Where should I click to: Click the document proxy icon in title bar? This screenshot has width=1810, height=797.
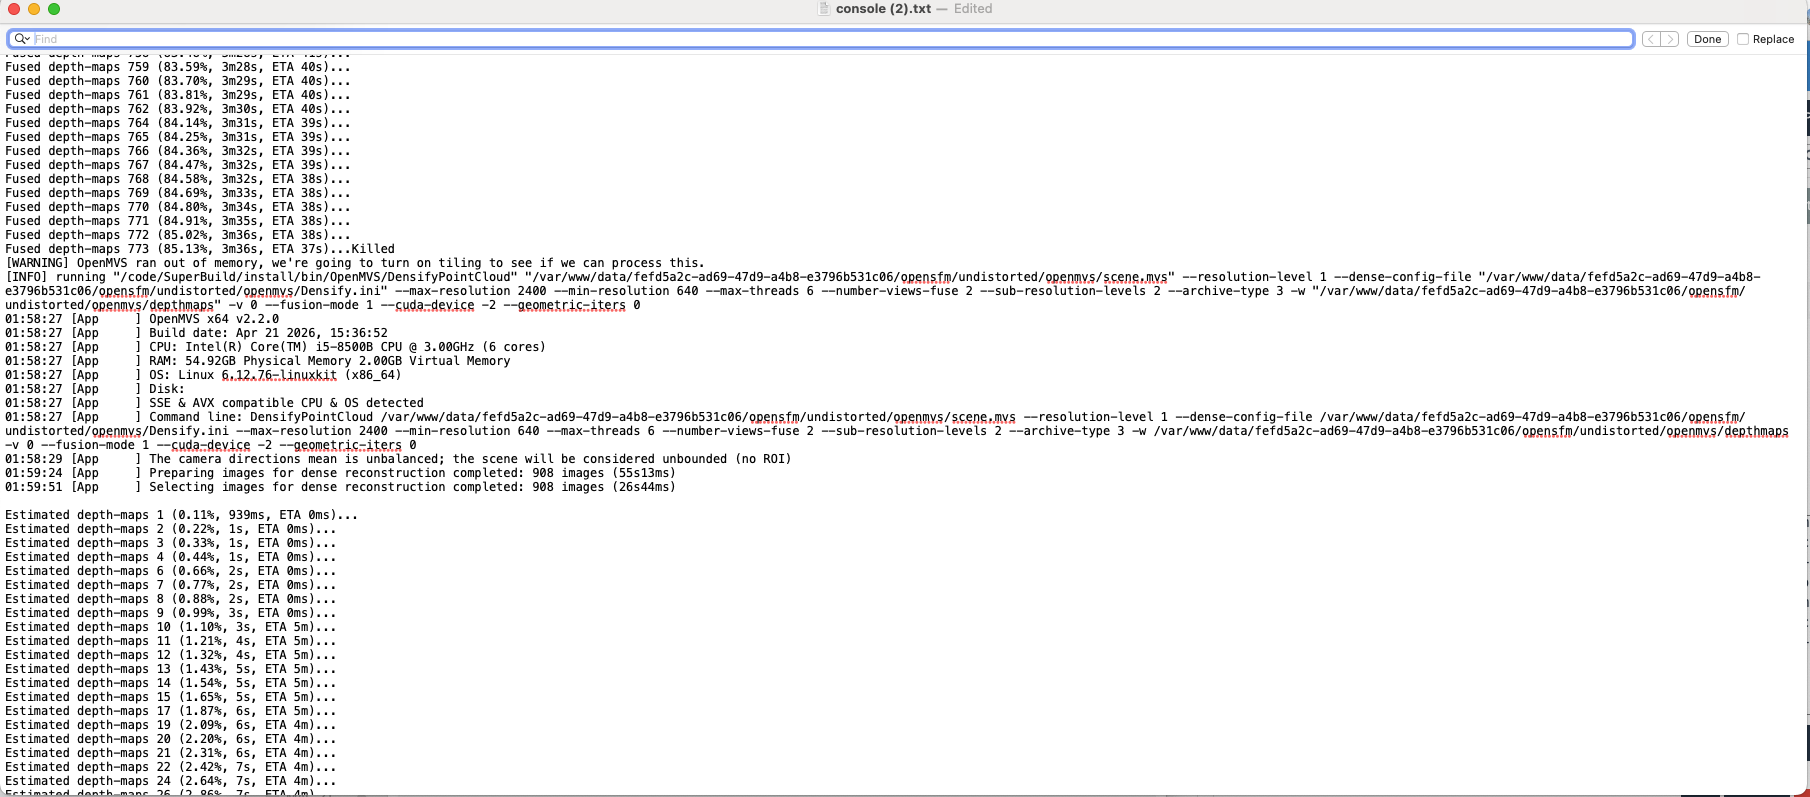(x=824, y=9)
